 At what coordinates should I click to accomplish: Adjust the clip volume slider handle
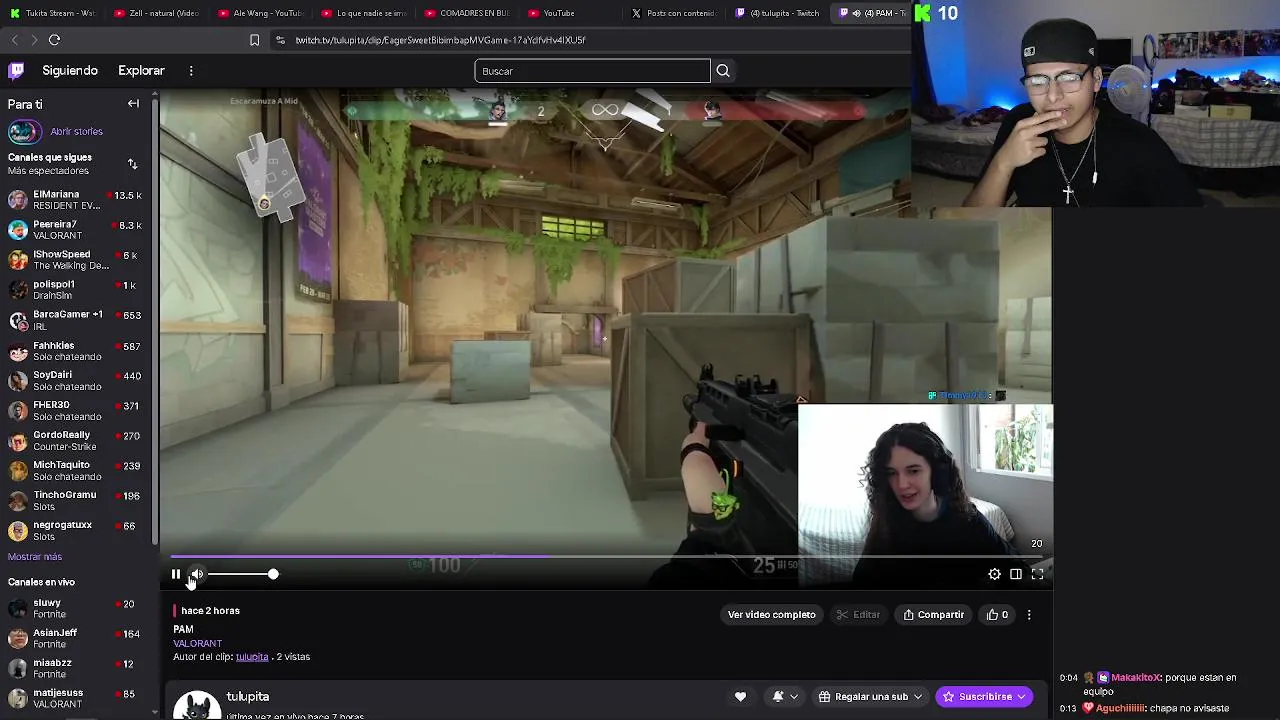point(273,574)
